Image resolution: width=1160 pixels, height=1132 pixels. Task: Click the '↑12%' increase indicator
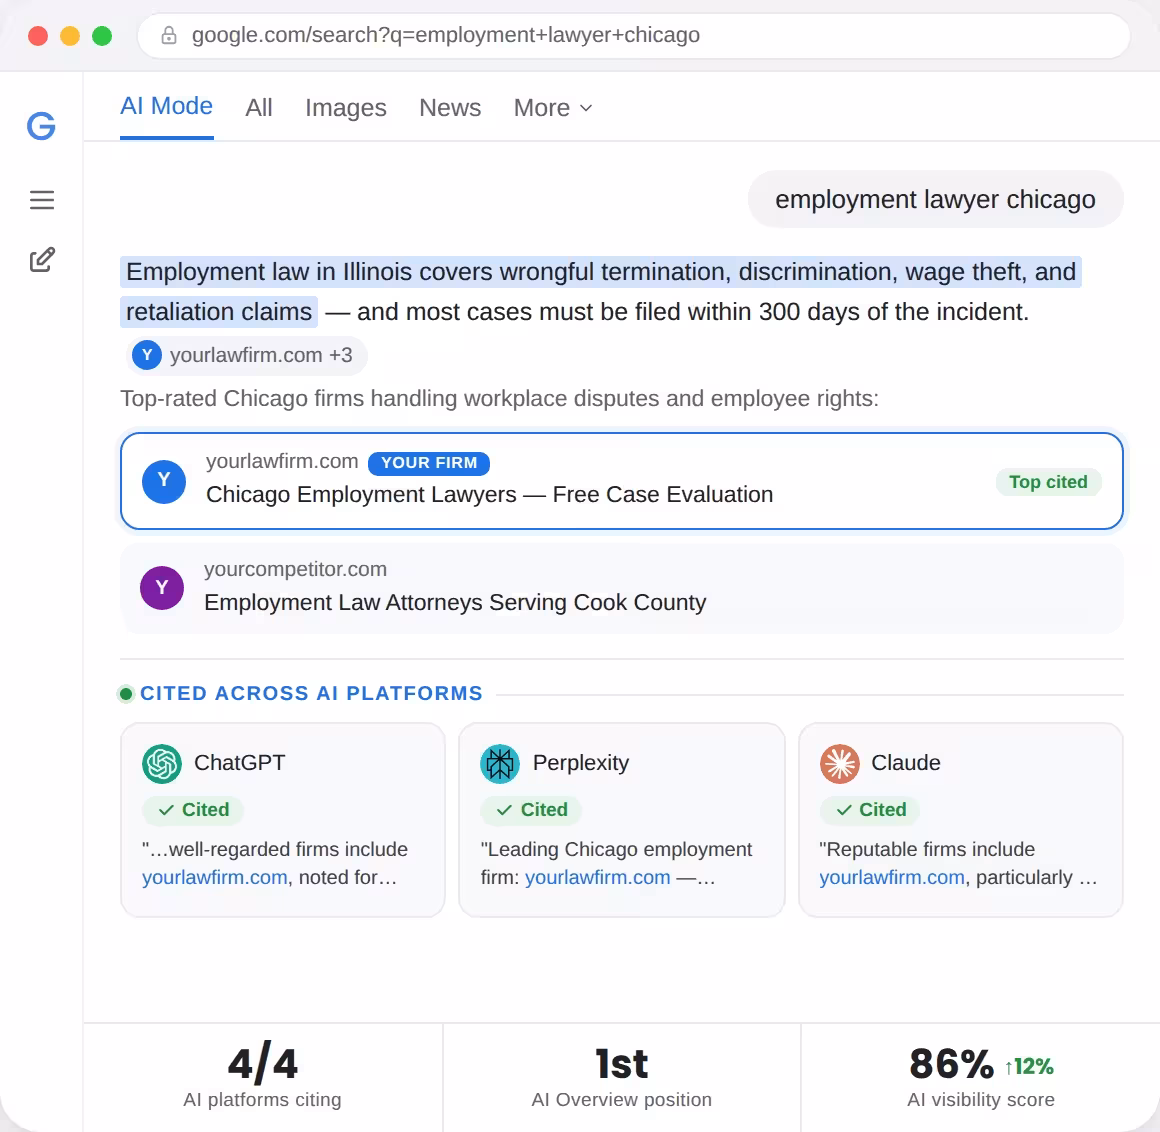pos(1028,1067)
